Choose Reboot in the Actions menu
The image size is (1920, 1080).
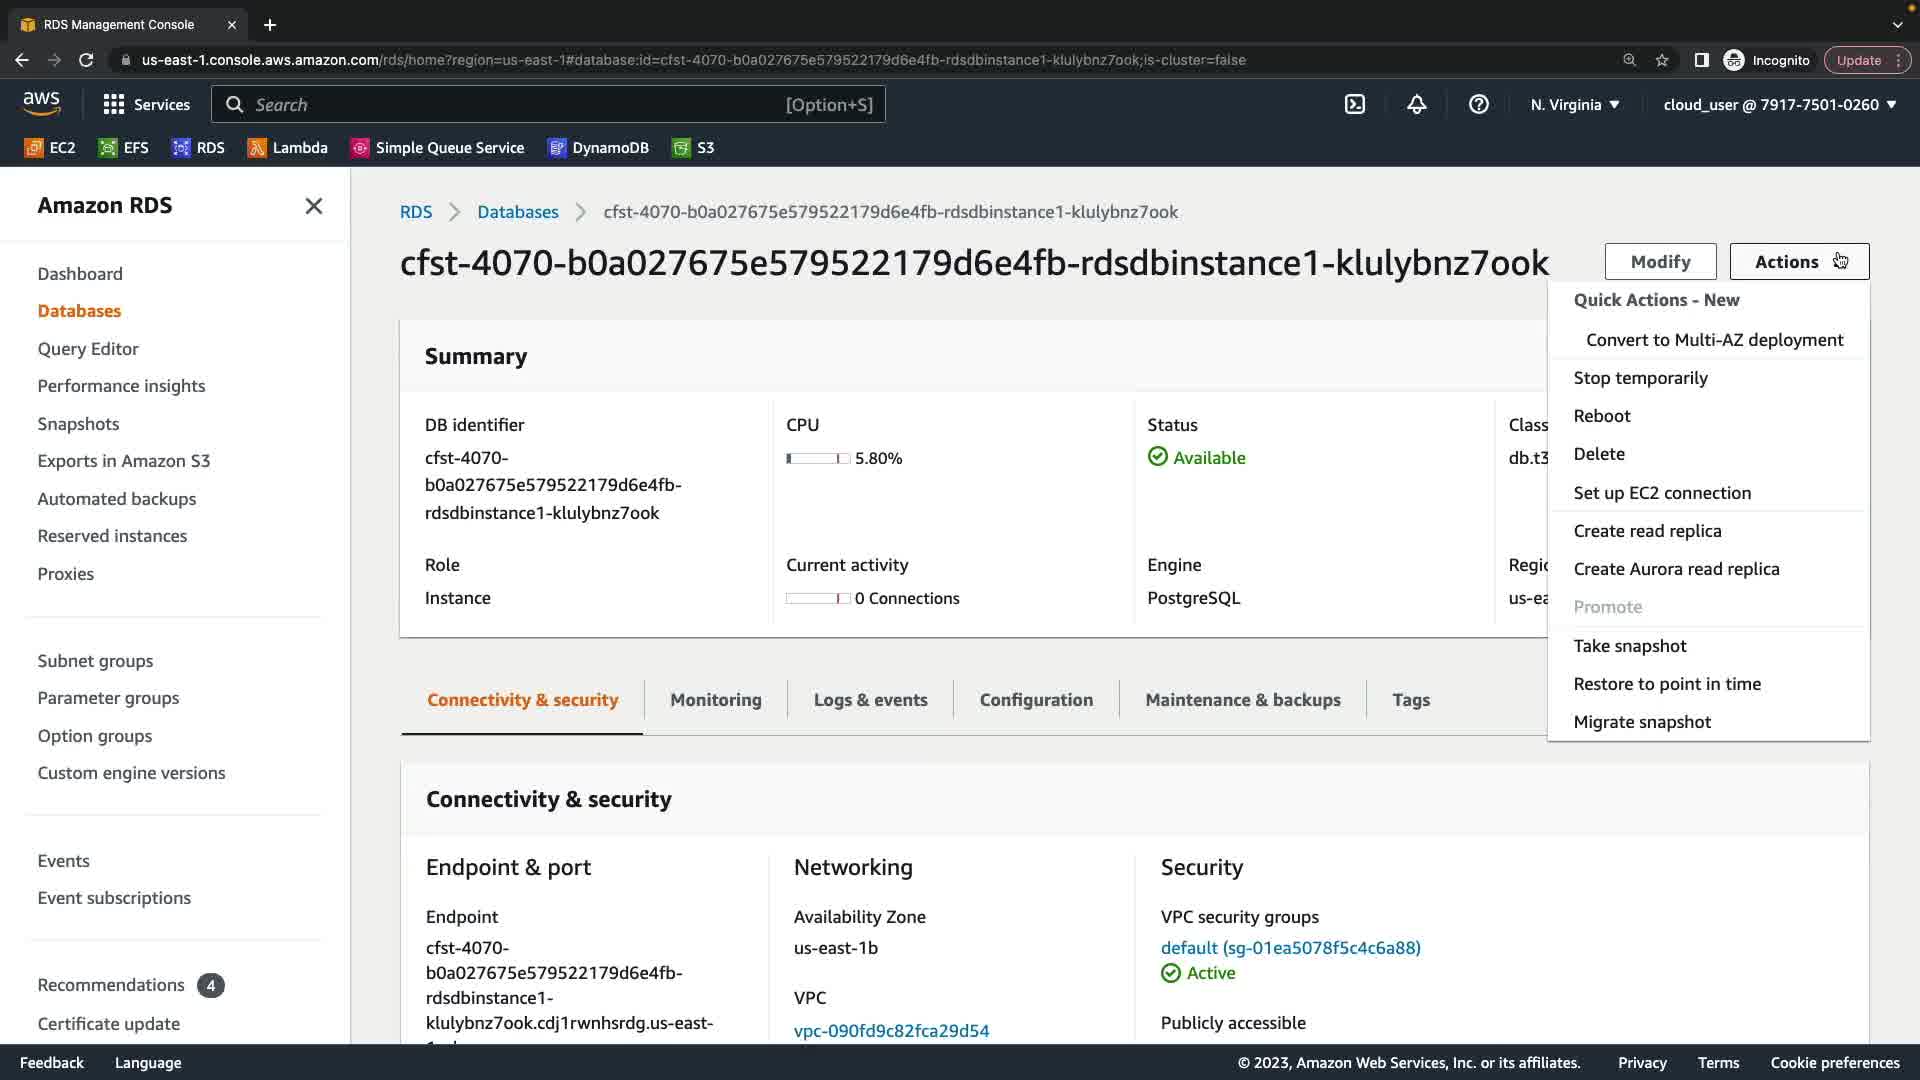[1602, 416]
